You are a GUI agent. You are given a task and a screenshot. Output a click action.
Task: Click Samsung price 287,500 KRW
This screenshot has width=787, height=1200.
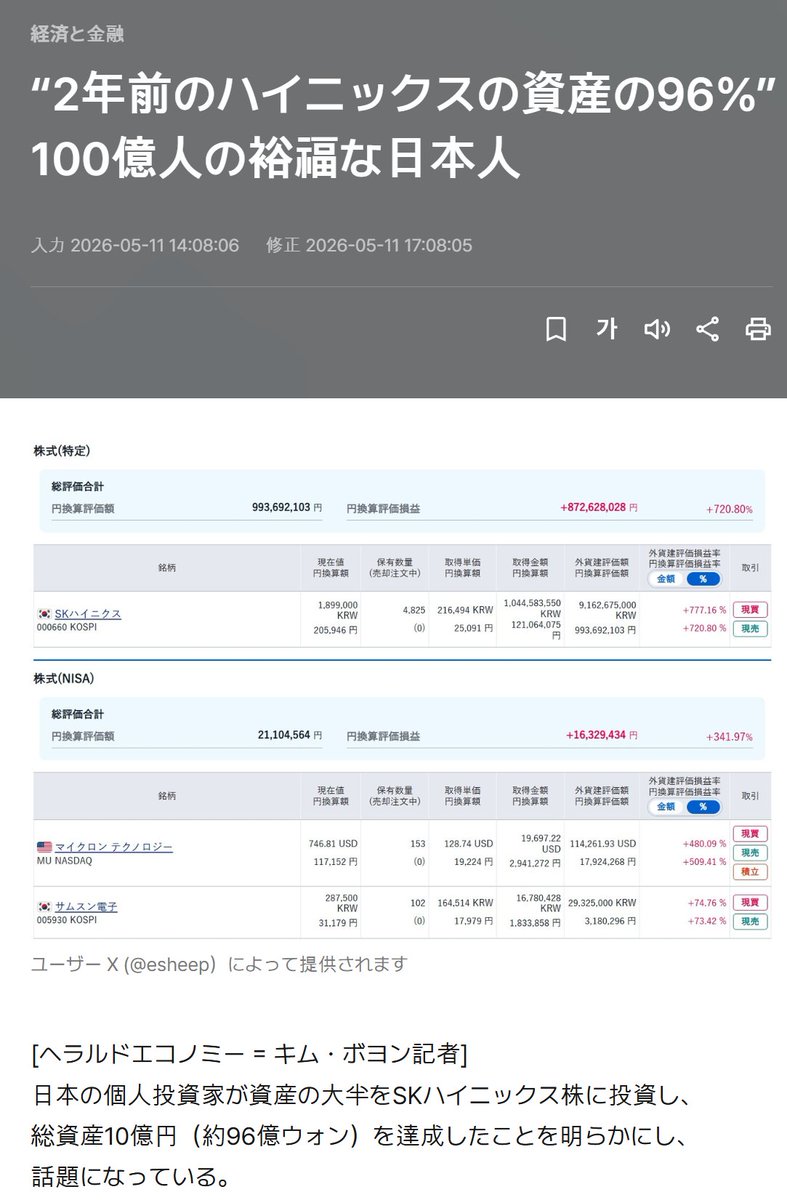(341, 904)
